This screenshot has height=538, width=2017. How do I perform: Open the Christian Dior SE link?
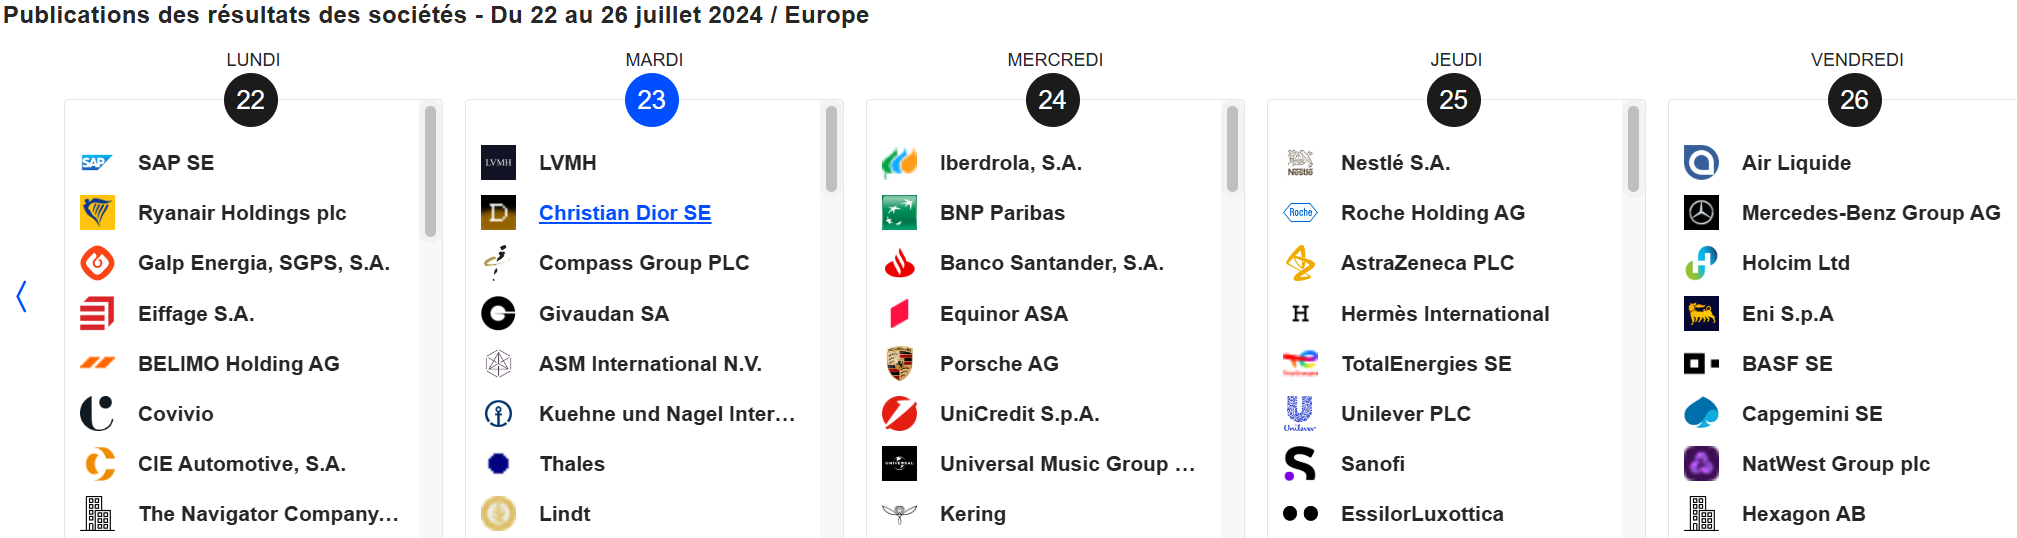[625, 213]
